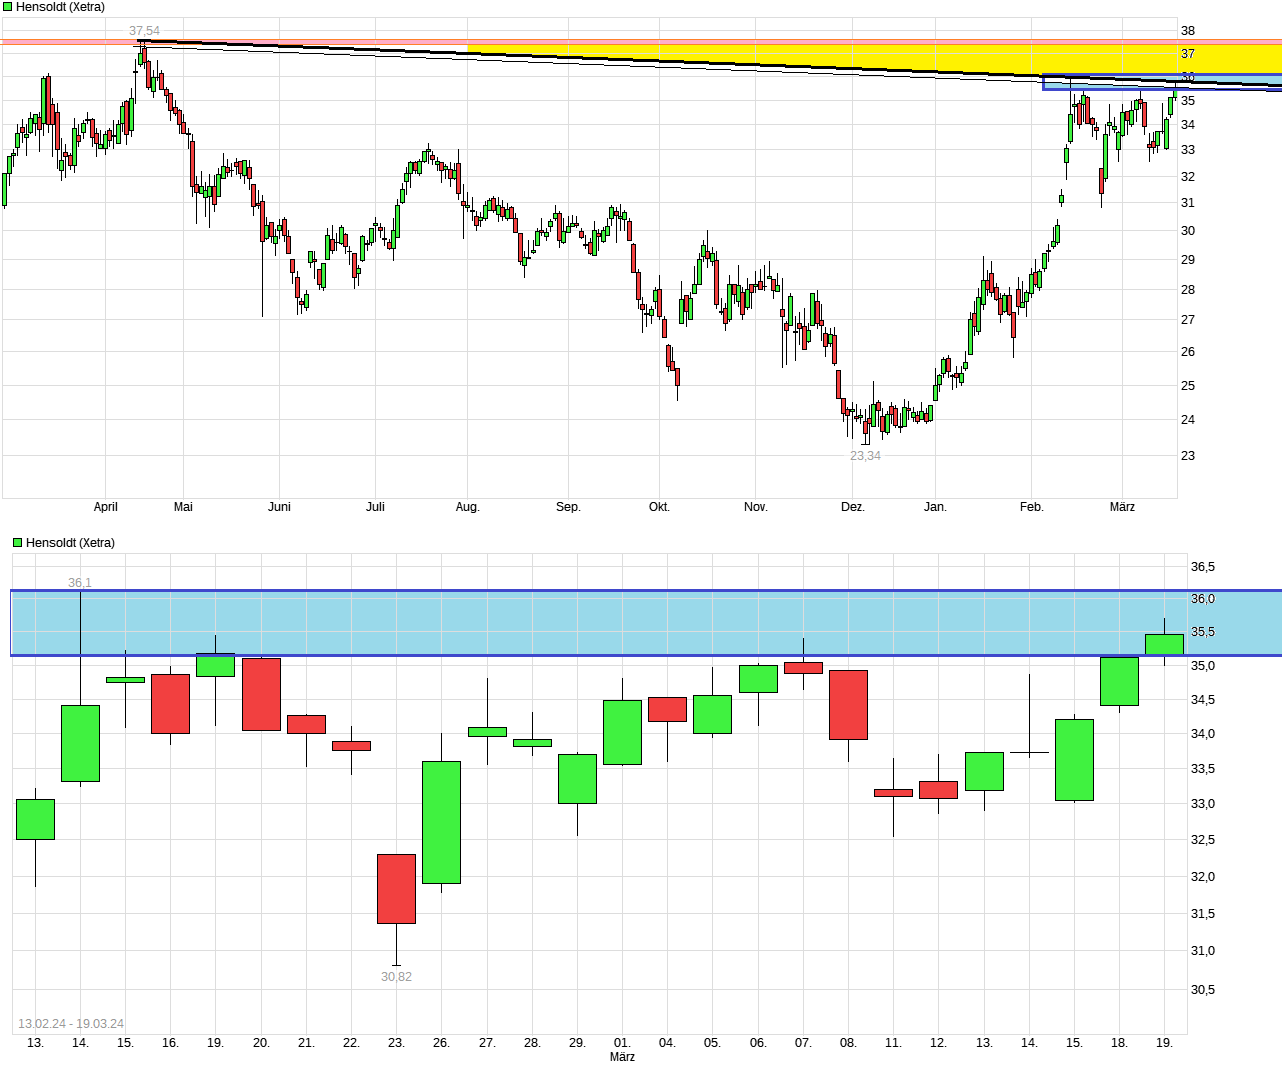Click the März label below the daily chart

(622, 1055)
